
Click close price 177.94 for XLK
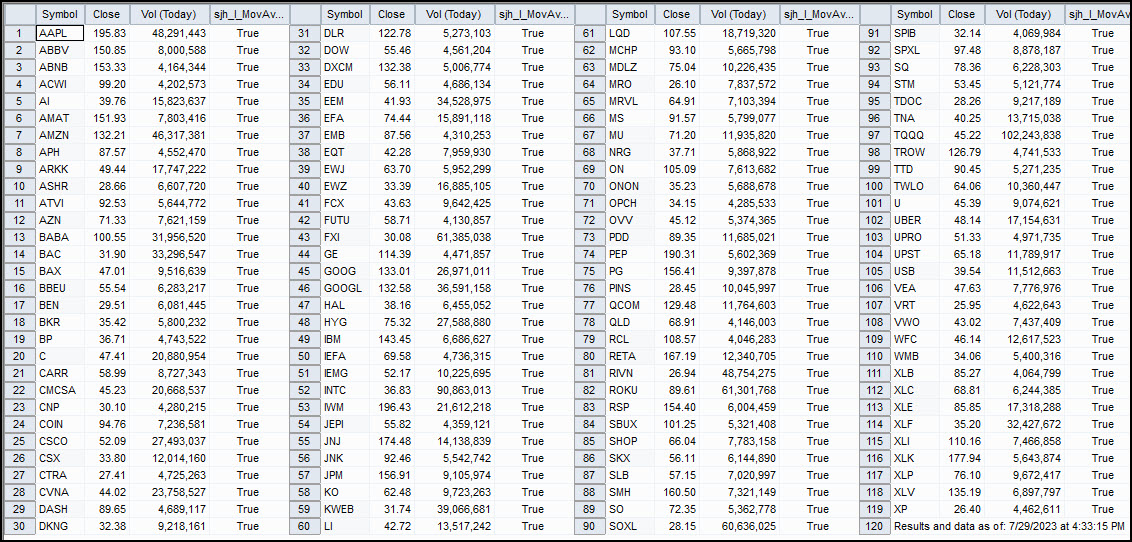pyautogui.click(x=962, y=459)
